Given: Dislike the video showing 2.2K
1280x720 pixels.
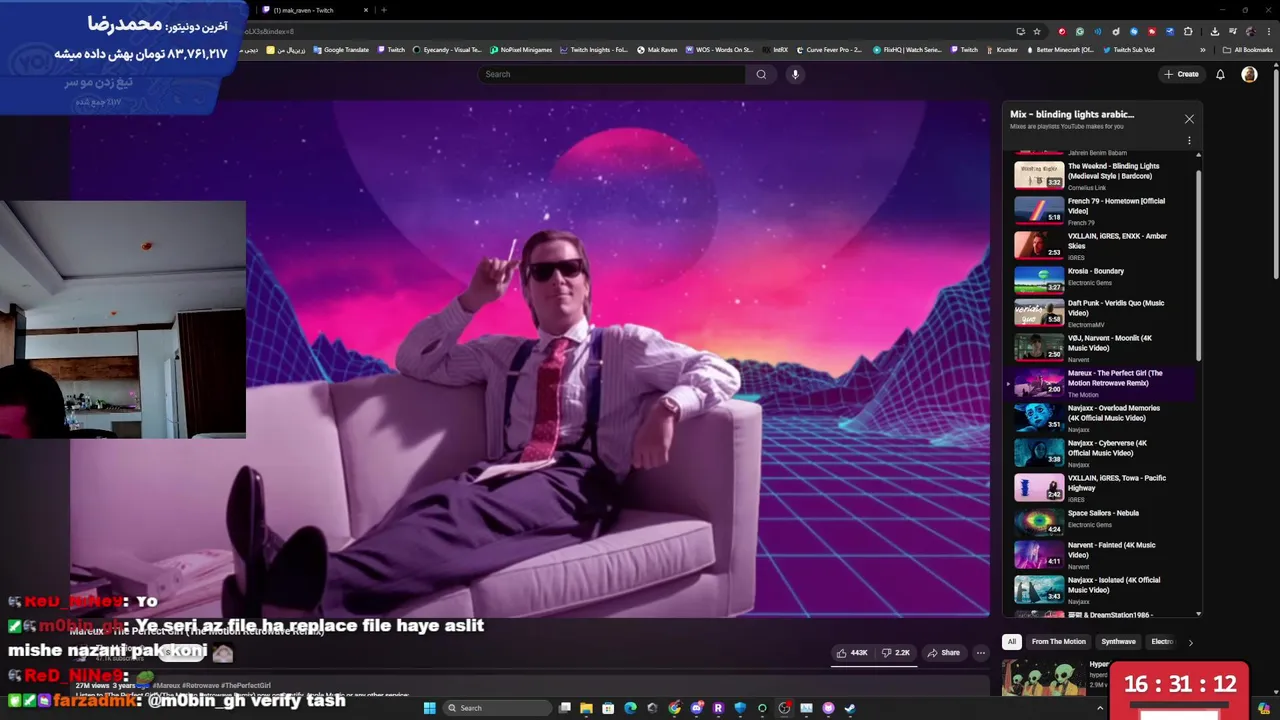Looking at the screenshot, I should [896, 653].
